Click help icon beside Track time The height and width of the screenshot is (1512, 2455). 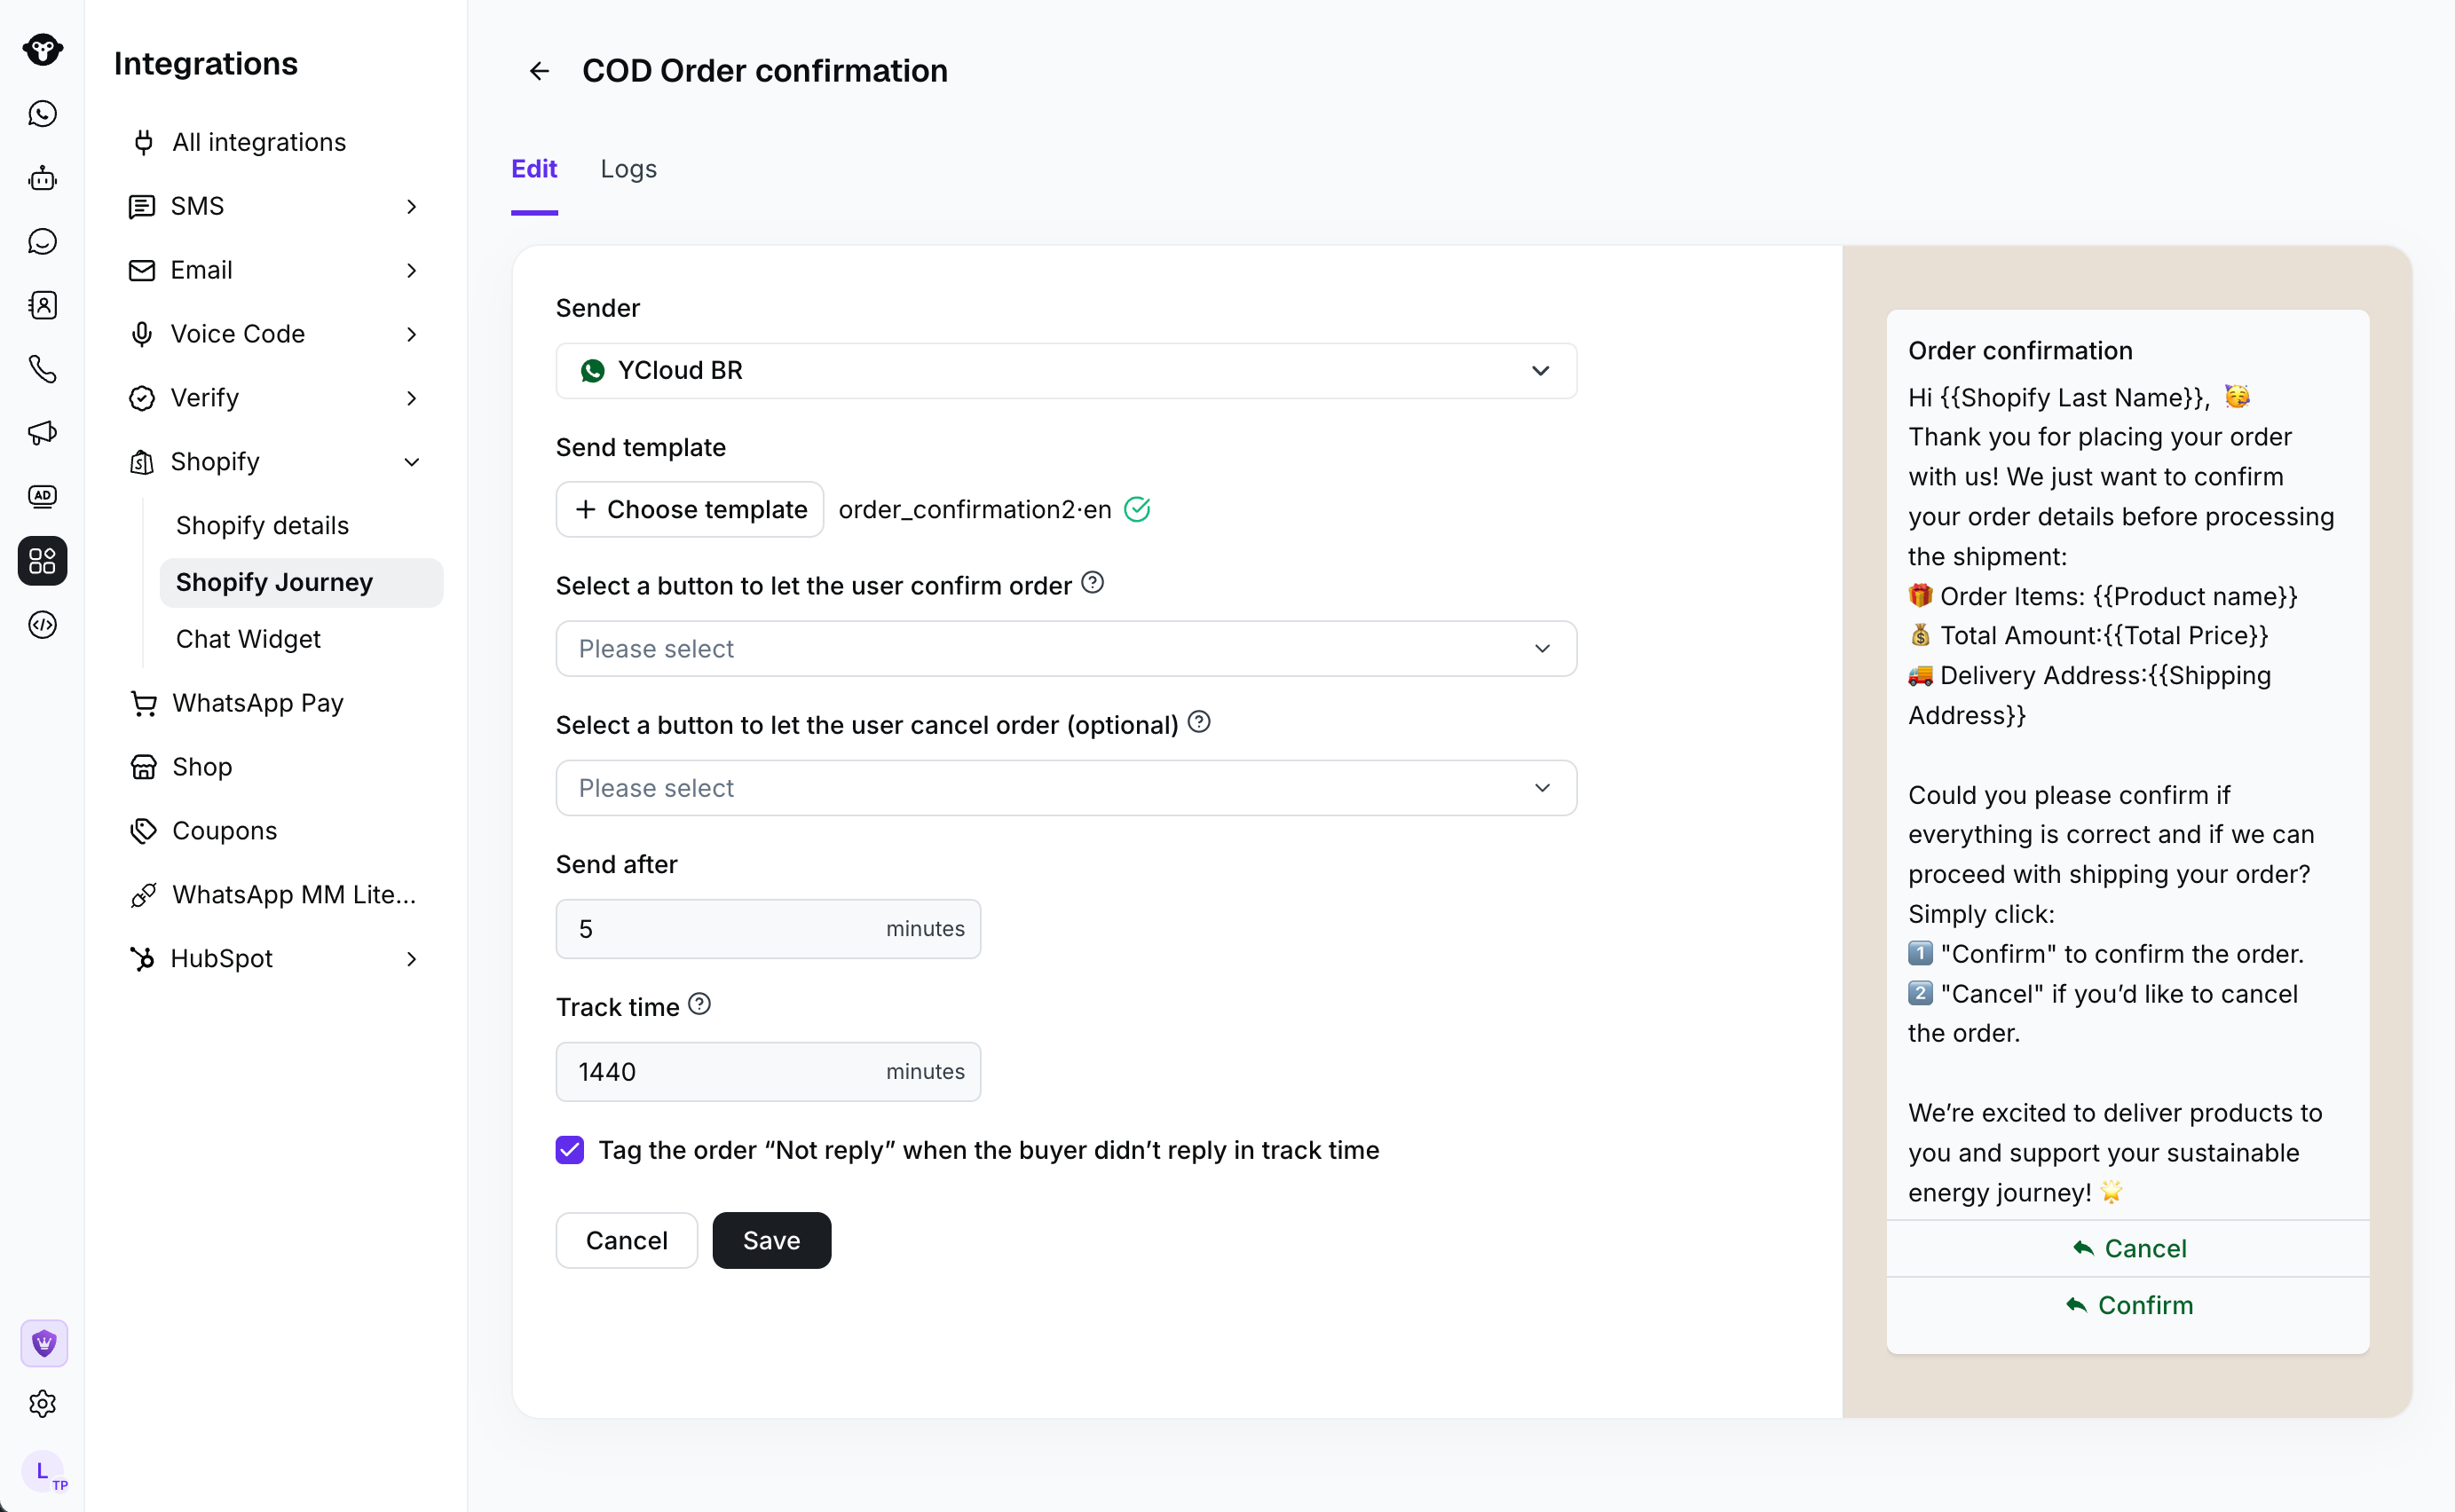point(700,1004)
